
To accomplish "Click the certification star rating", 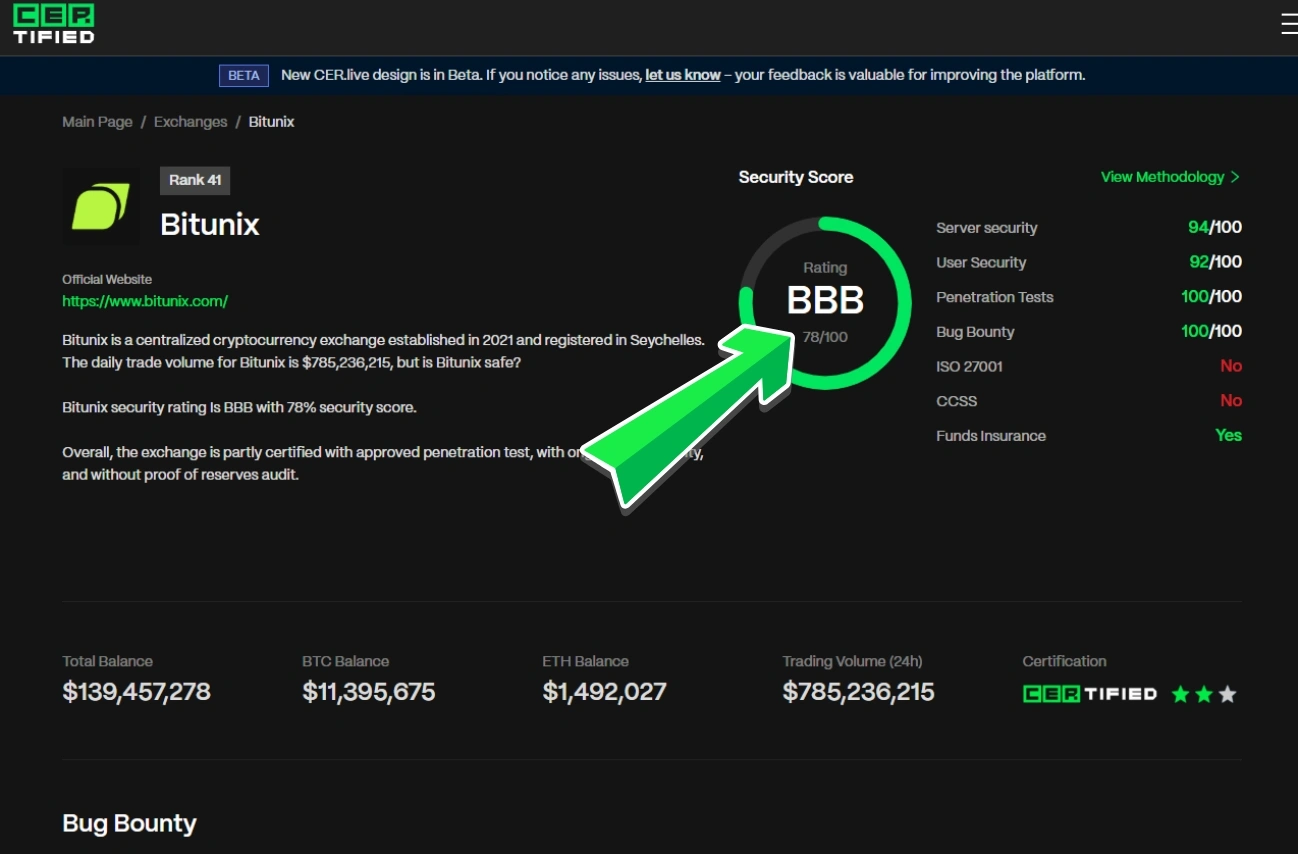I will coord(1204,694).
